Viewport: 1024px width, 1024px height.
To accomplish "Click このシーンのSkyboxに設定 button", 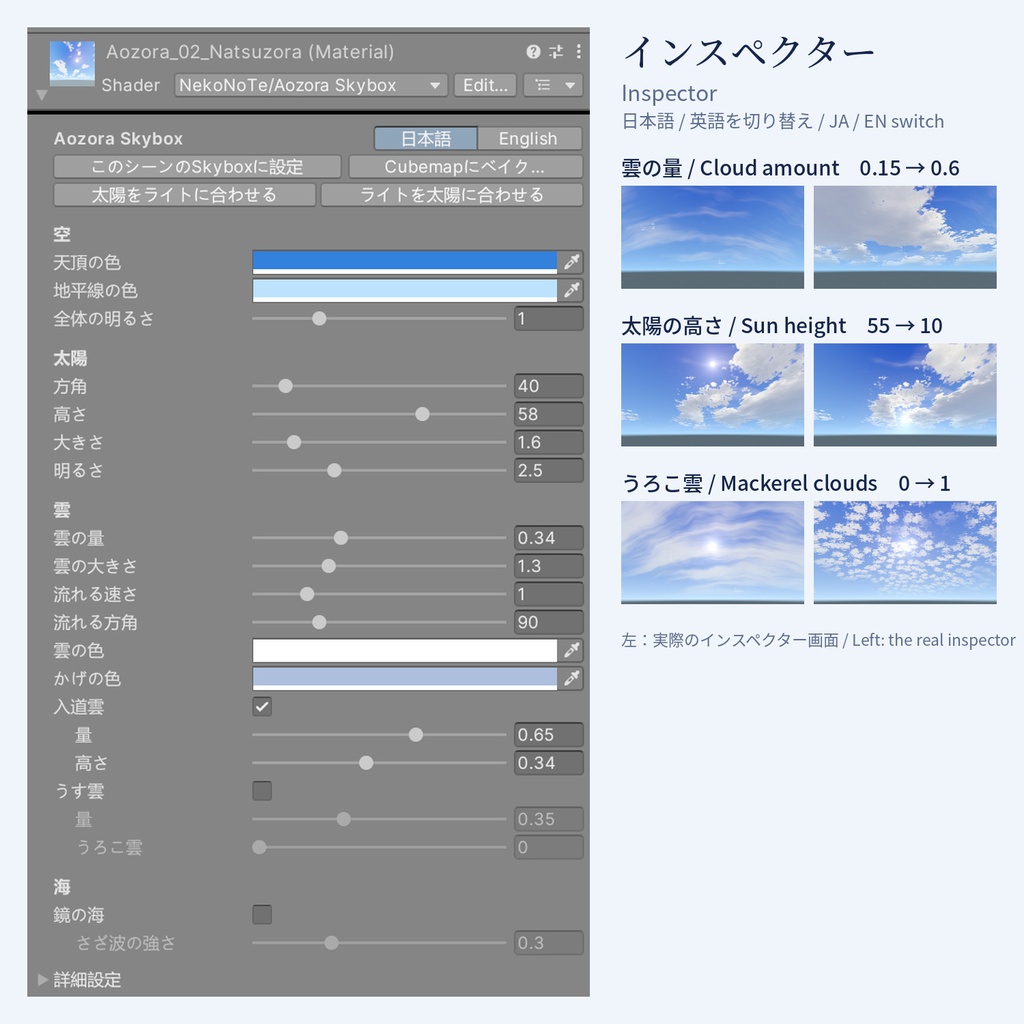I will click(197, 167).
